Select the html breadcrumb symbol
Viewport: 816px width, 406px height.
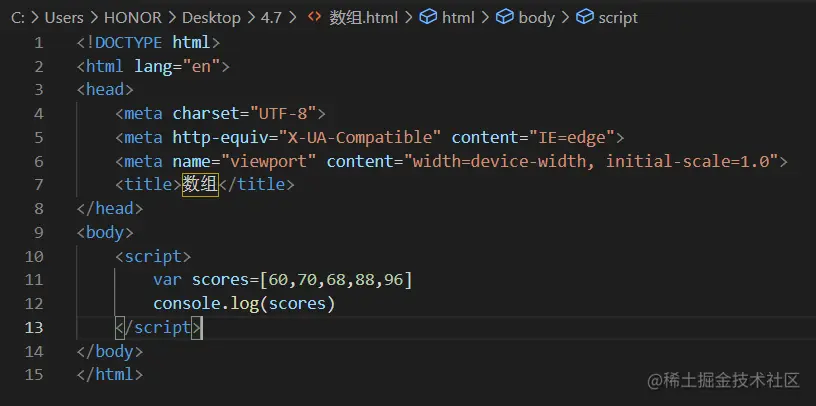pos(458,18)
